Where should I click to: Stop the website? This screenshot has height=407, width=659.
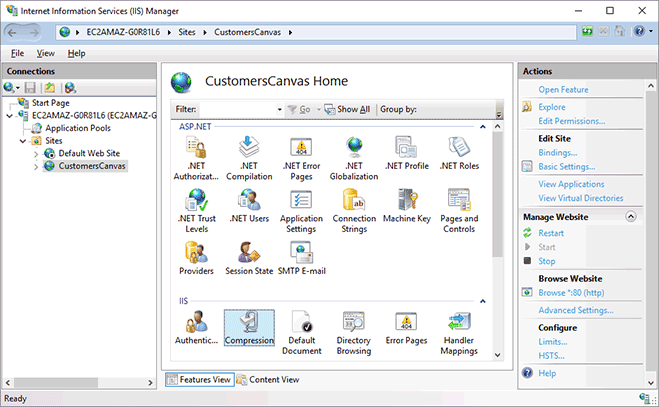[547, 261]
